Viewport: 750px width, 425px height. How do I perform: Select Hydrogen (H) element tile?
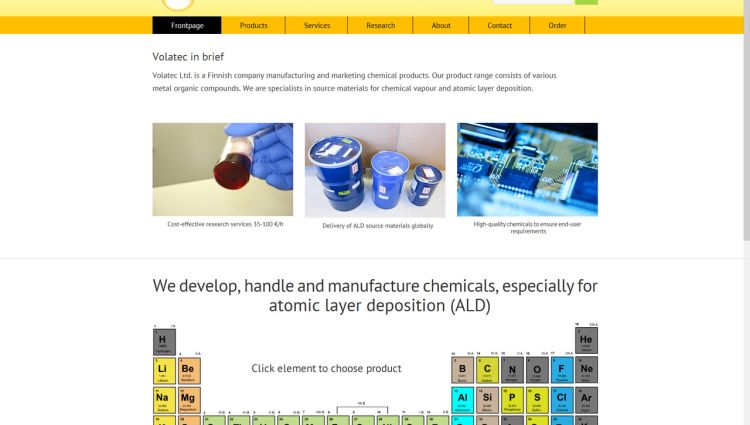165,342
